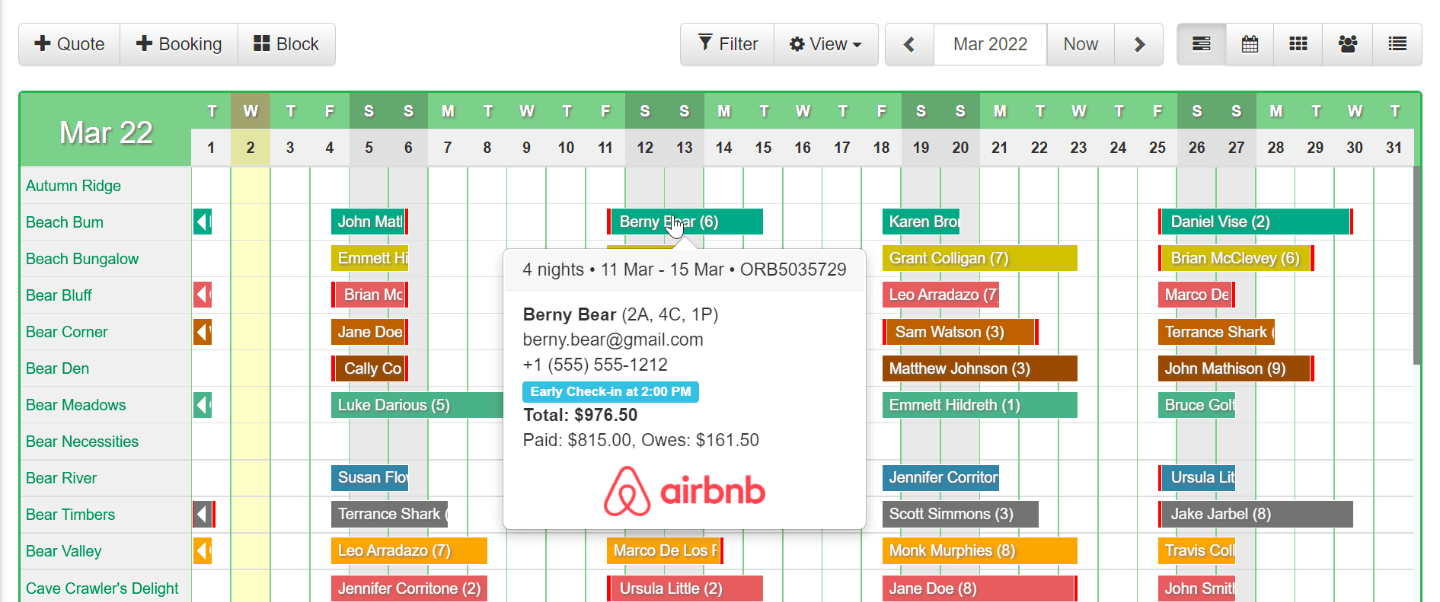Image resolution: width=1440 pixels, height=602 pixels.
Task: Open the list view icon
Action: (1396, 44)
